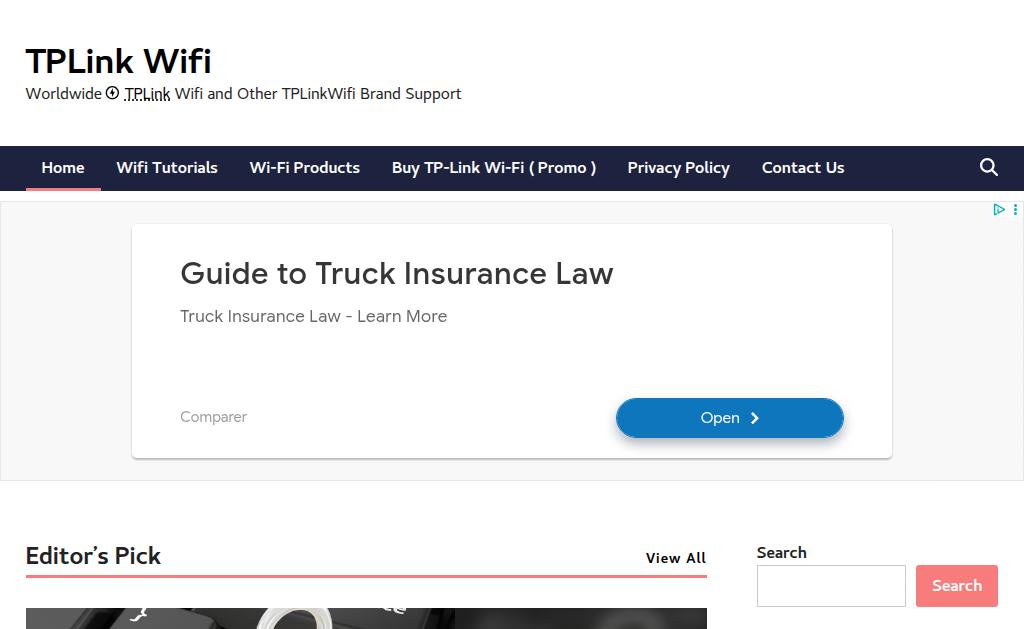Click the AdChoices triangle icon on the ad
Screen dimensions: 1024x629
pos(999,210)
